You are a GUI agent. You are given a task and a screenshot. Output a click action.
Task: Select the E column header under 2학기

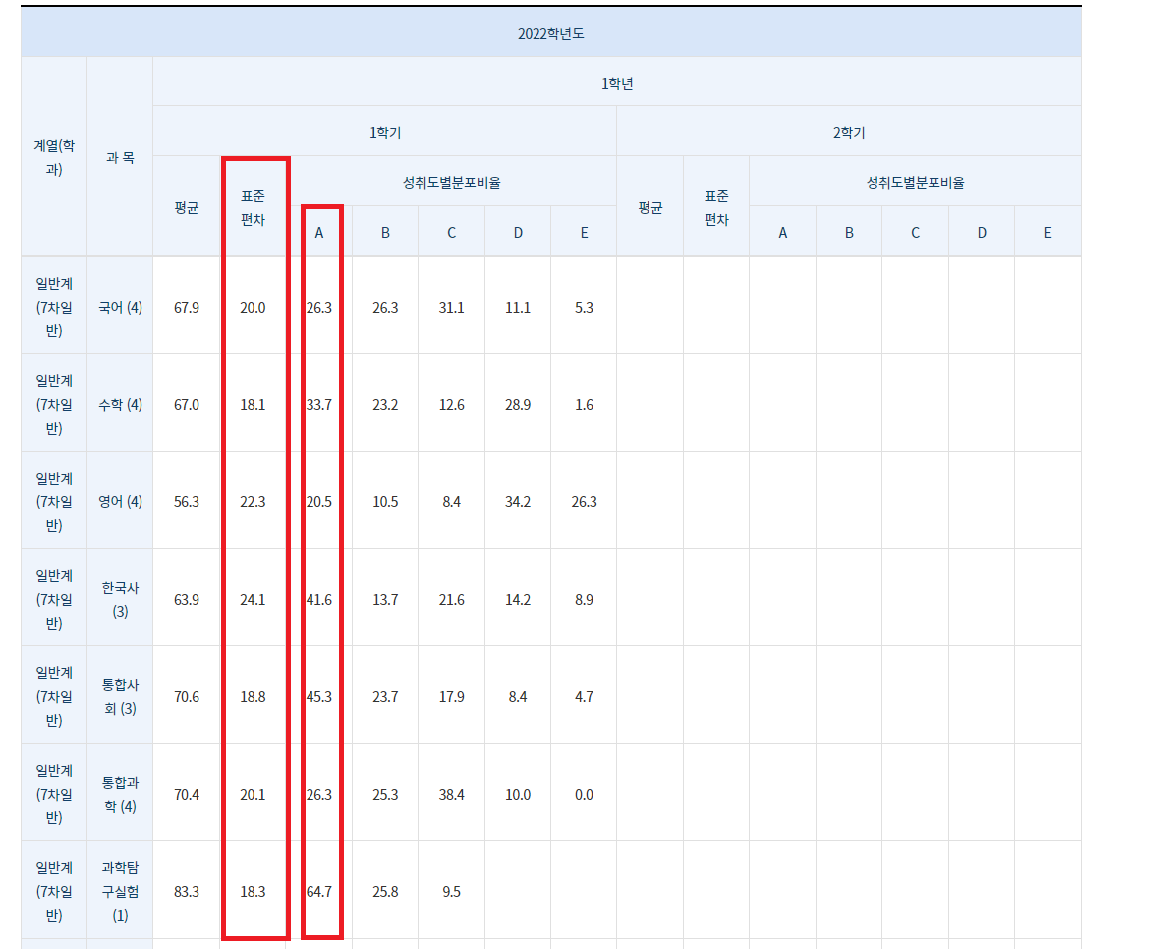1047,231
